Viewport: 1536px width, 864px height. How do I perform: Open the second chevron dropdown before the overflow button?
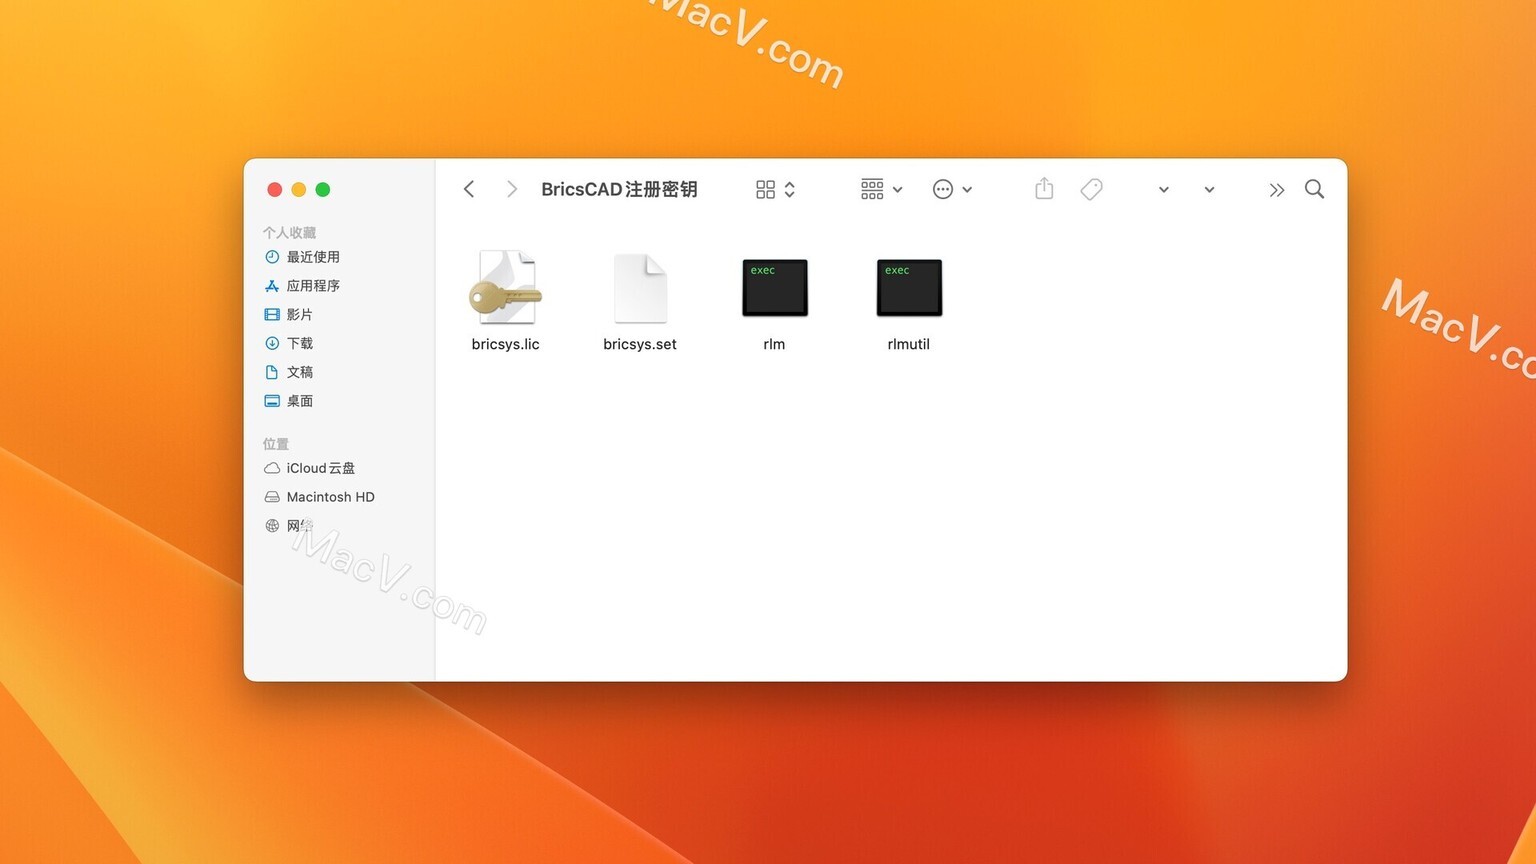1209,189
